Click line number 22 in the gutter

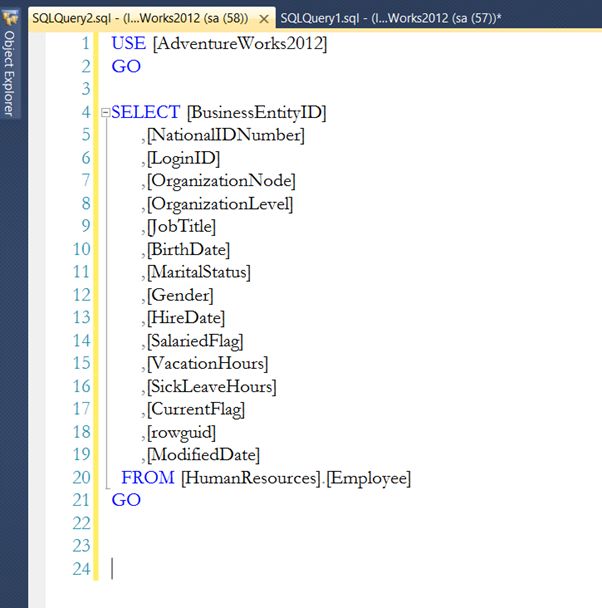pos(81,523)
